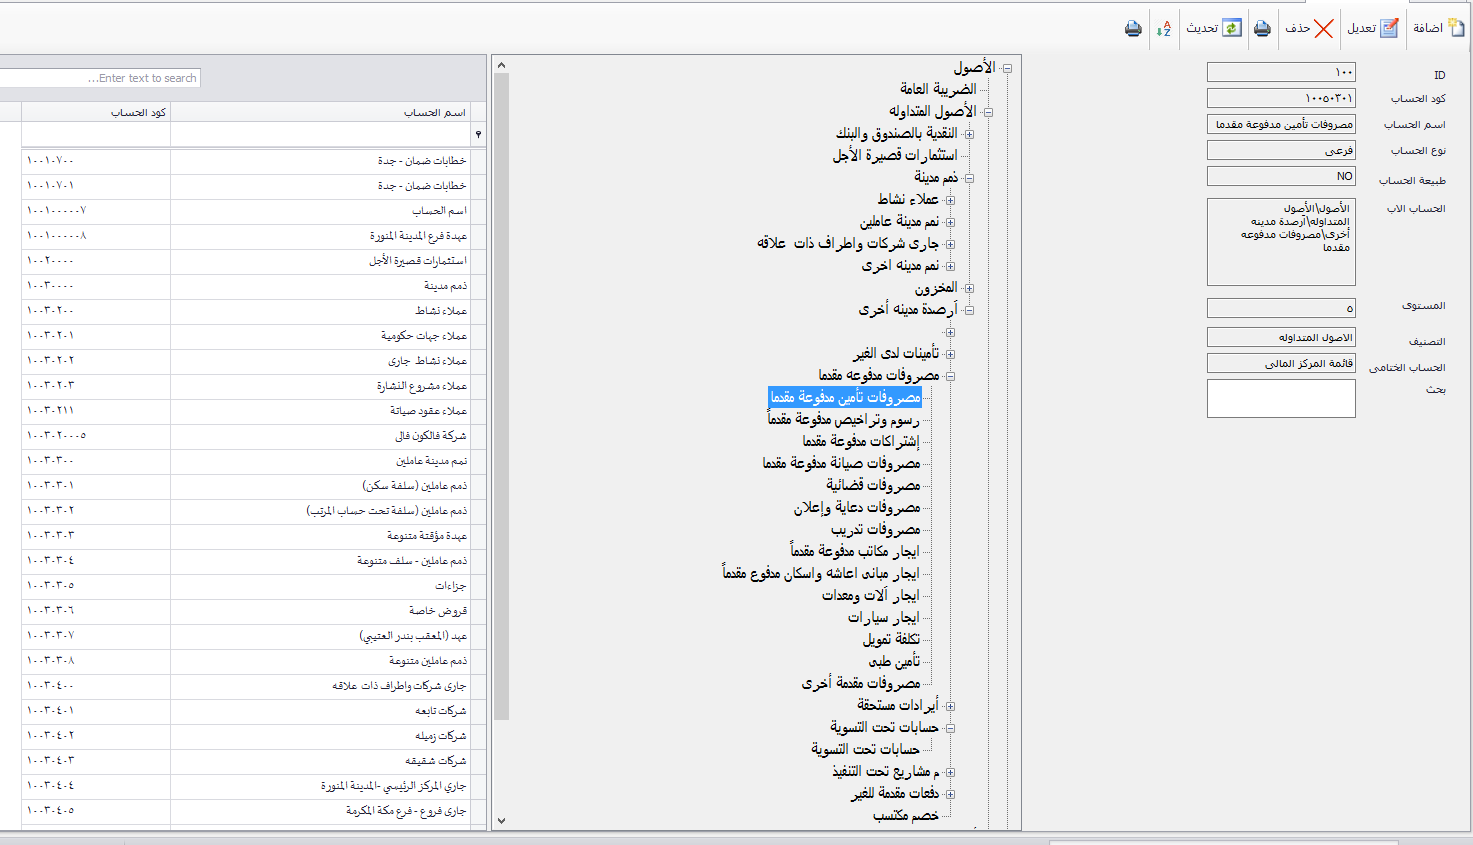Click the Enter text to search field
The image size is (1473, 845).
pyautogui.click(x=100, y=78)
